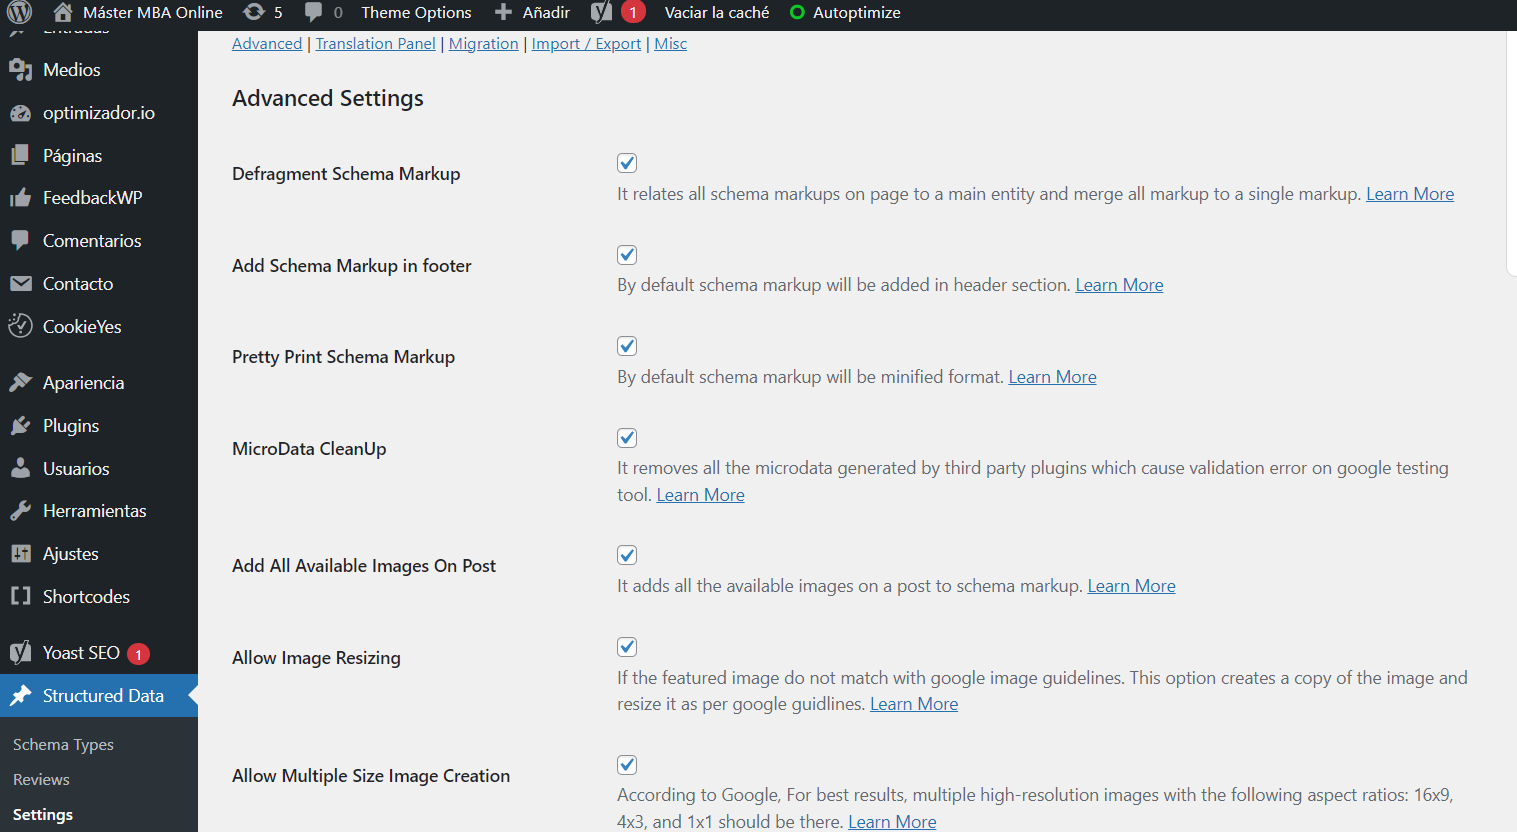Click the Páginas pages icon
The image size is (1517, 832).
(20, 156)
